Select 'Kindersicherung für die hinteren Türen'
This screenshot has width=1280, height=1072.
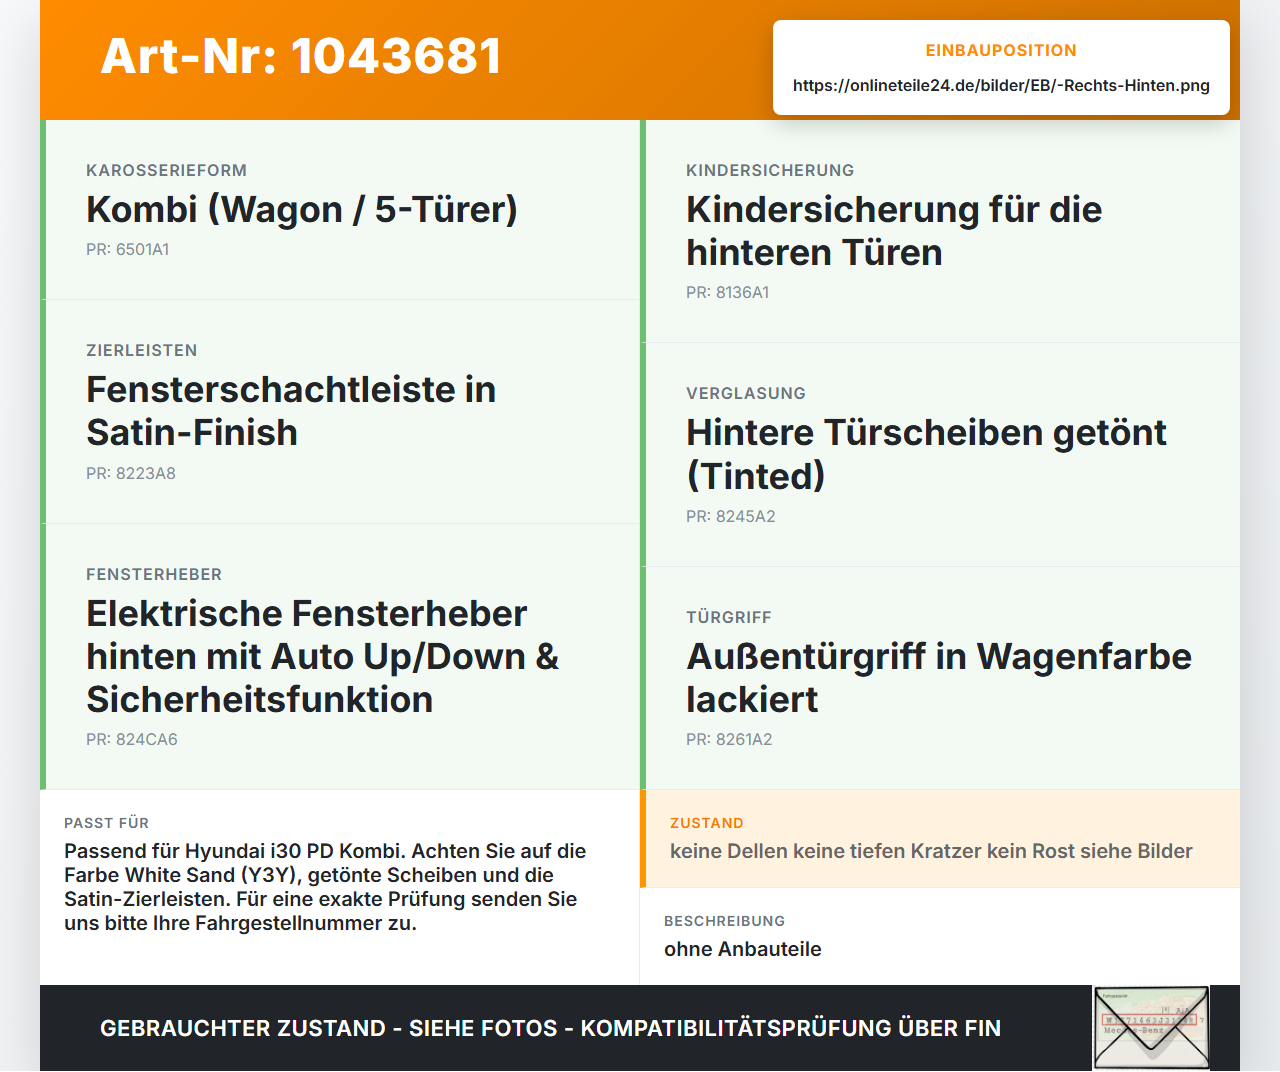coord(894,231)
